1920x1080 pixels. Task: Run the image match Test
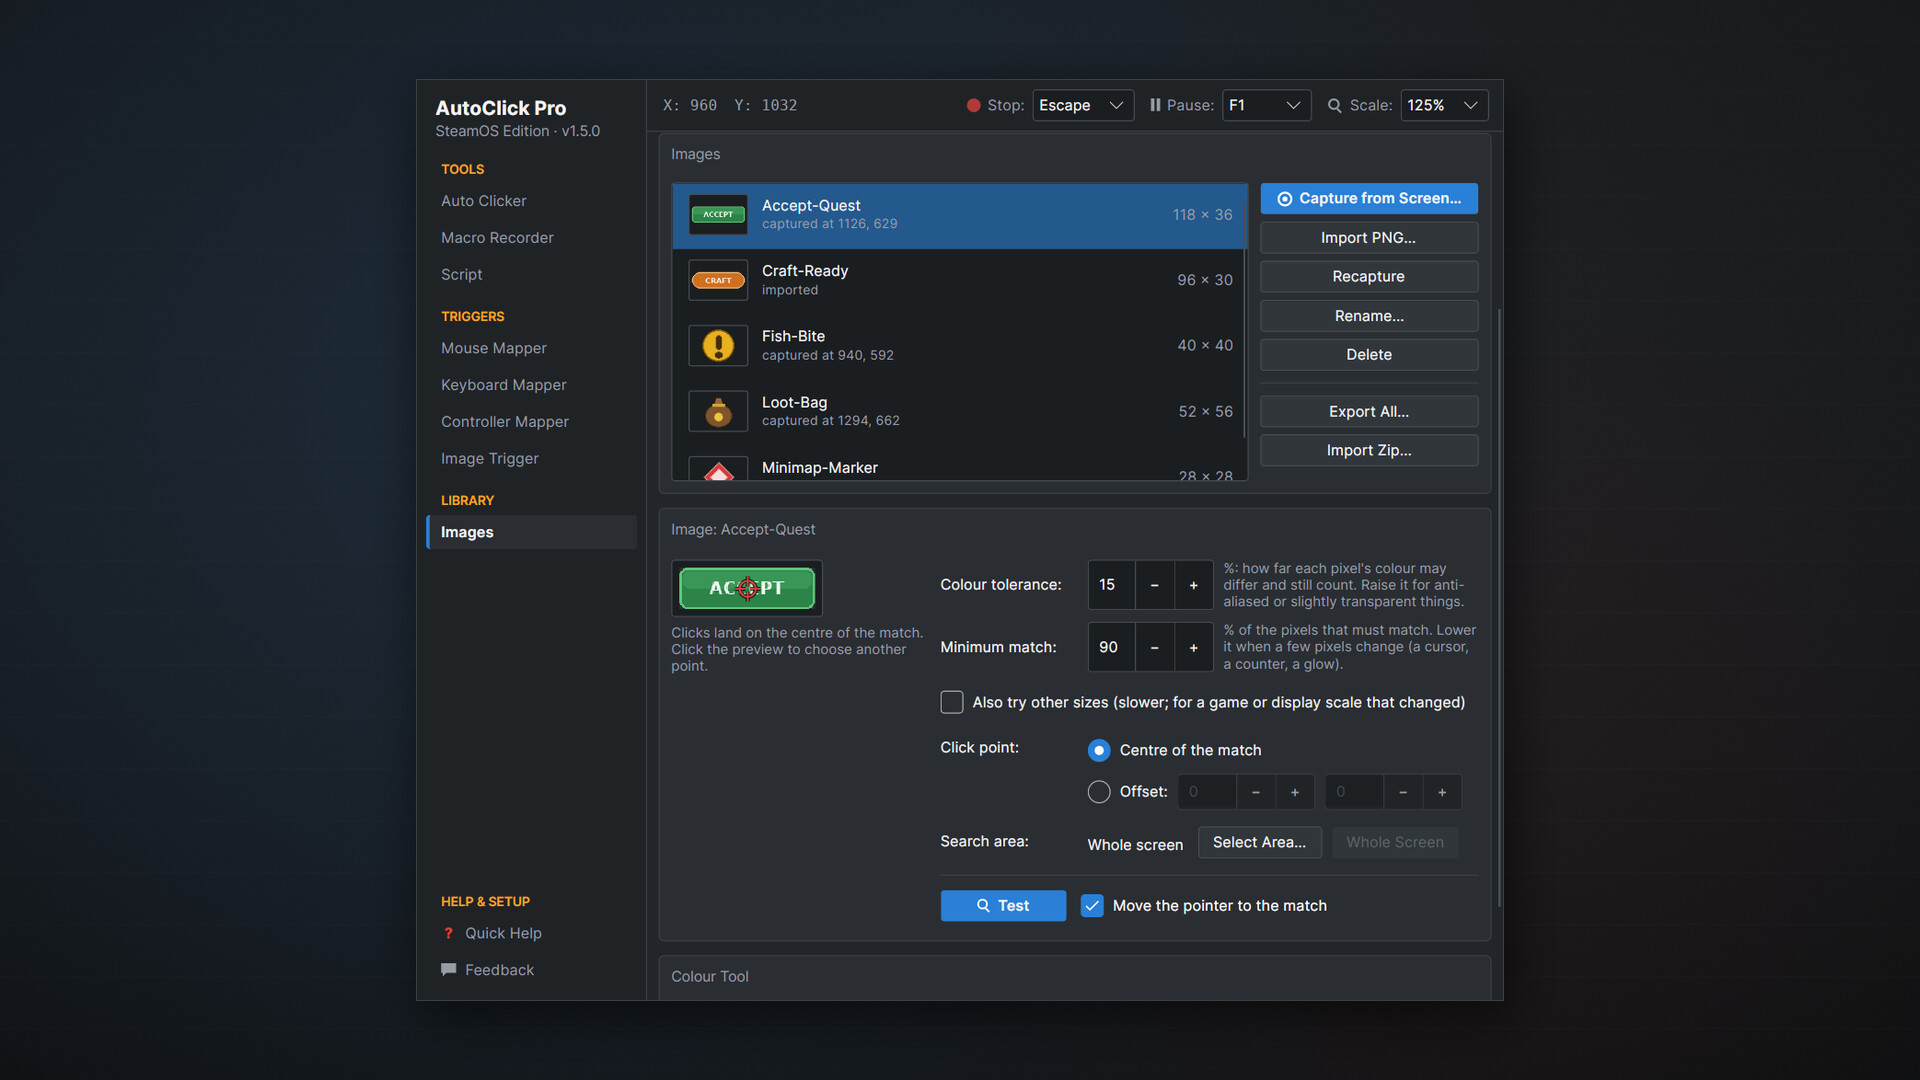(x=1003, y=906)
